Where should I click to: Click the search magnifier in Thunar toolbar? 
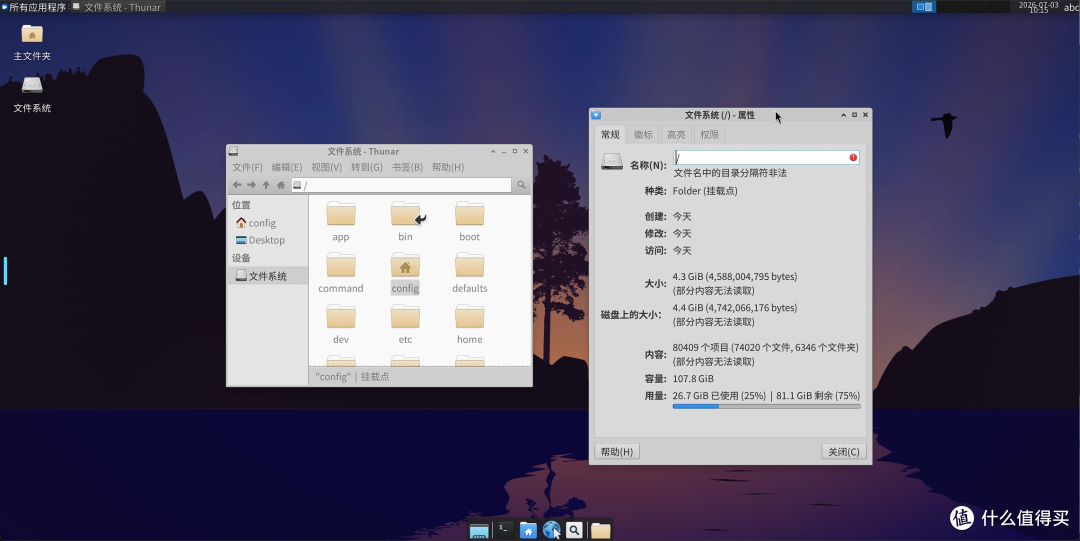(x=521, y=185)
